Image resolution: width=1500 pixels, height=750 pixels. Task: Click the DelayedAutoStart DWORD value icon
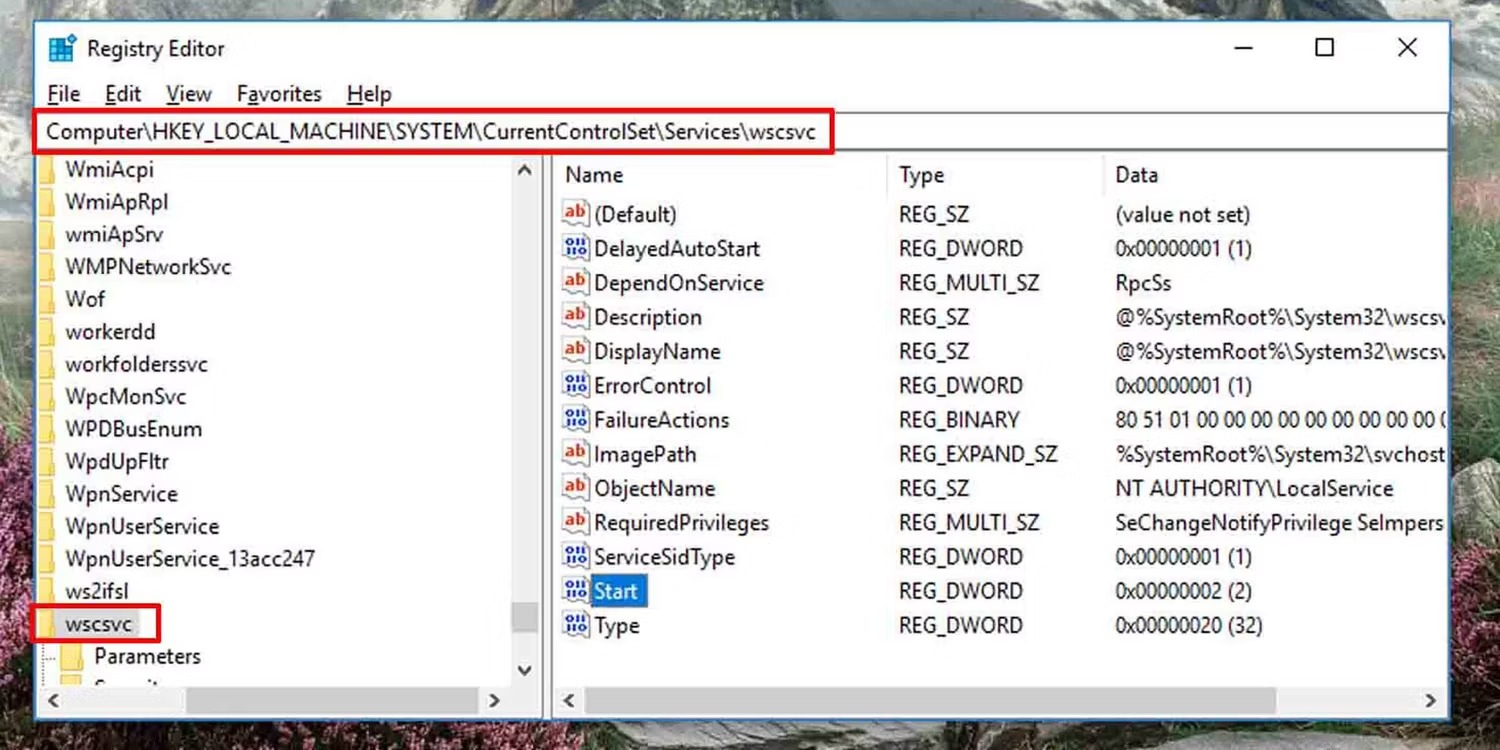click(576, 248)
